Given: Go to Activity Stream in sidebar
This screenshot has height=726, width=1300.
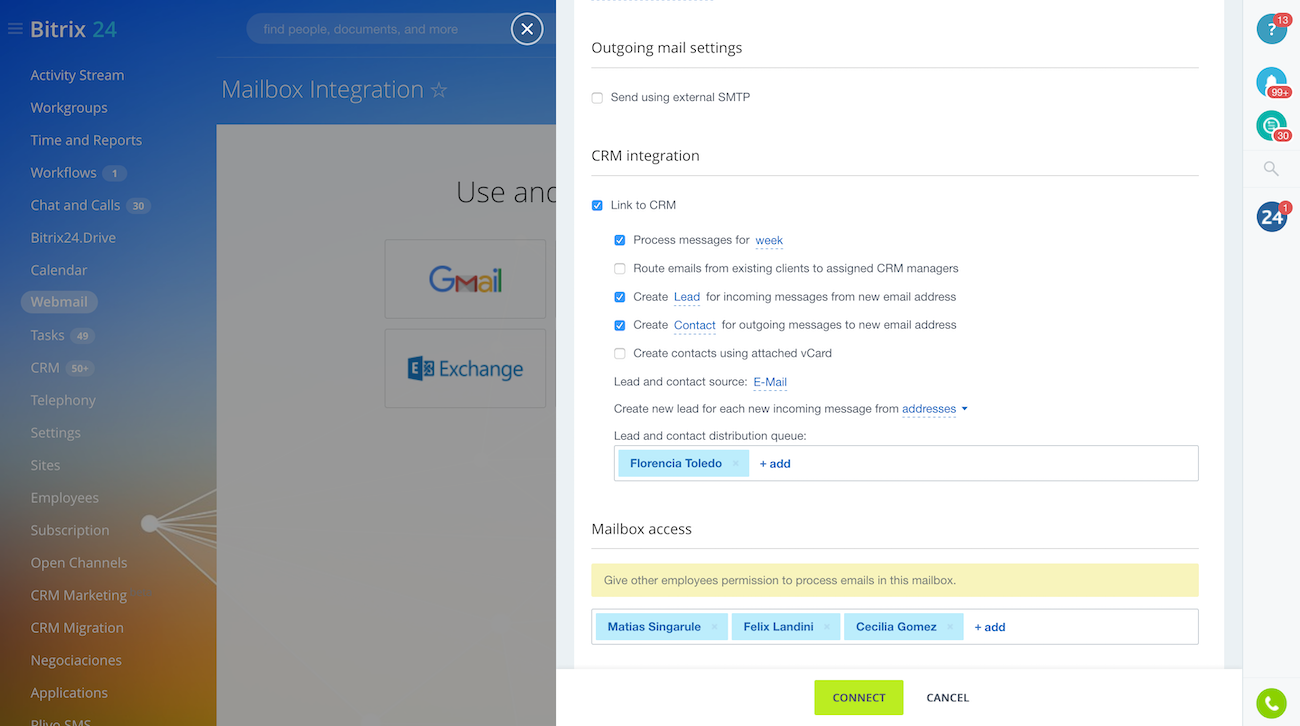Looking at the screenshot, I should (77, 75).
